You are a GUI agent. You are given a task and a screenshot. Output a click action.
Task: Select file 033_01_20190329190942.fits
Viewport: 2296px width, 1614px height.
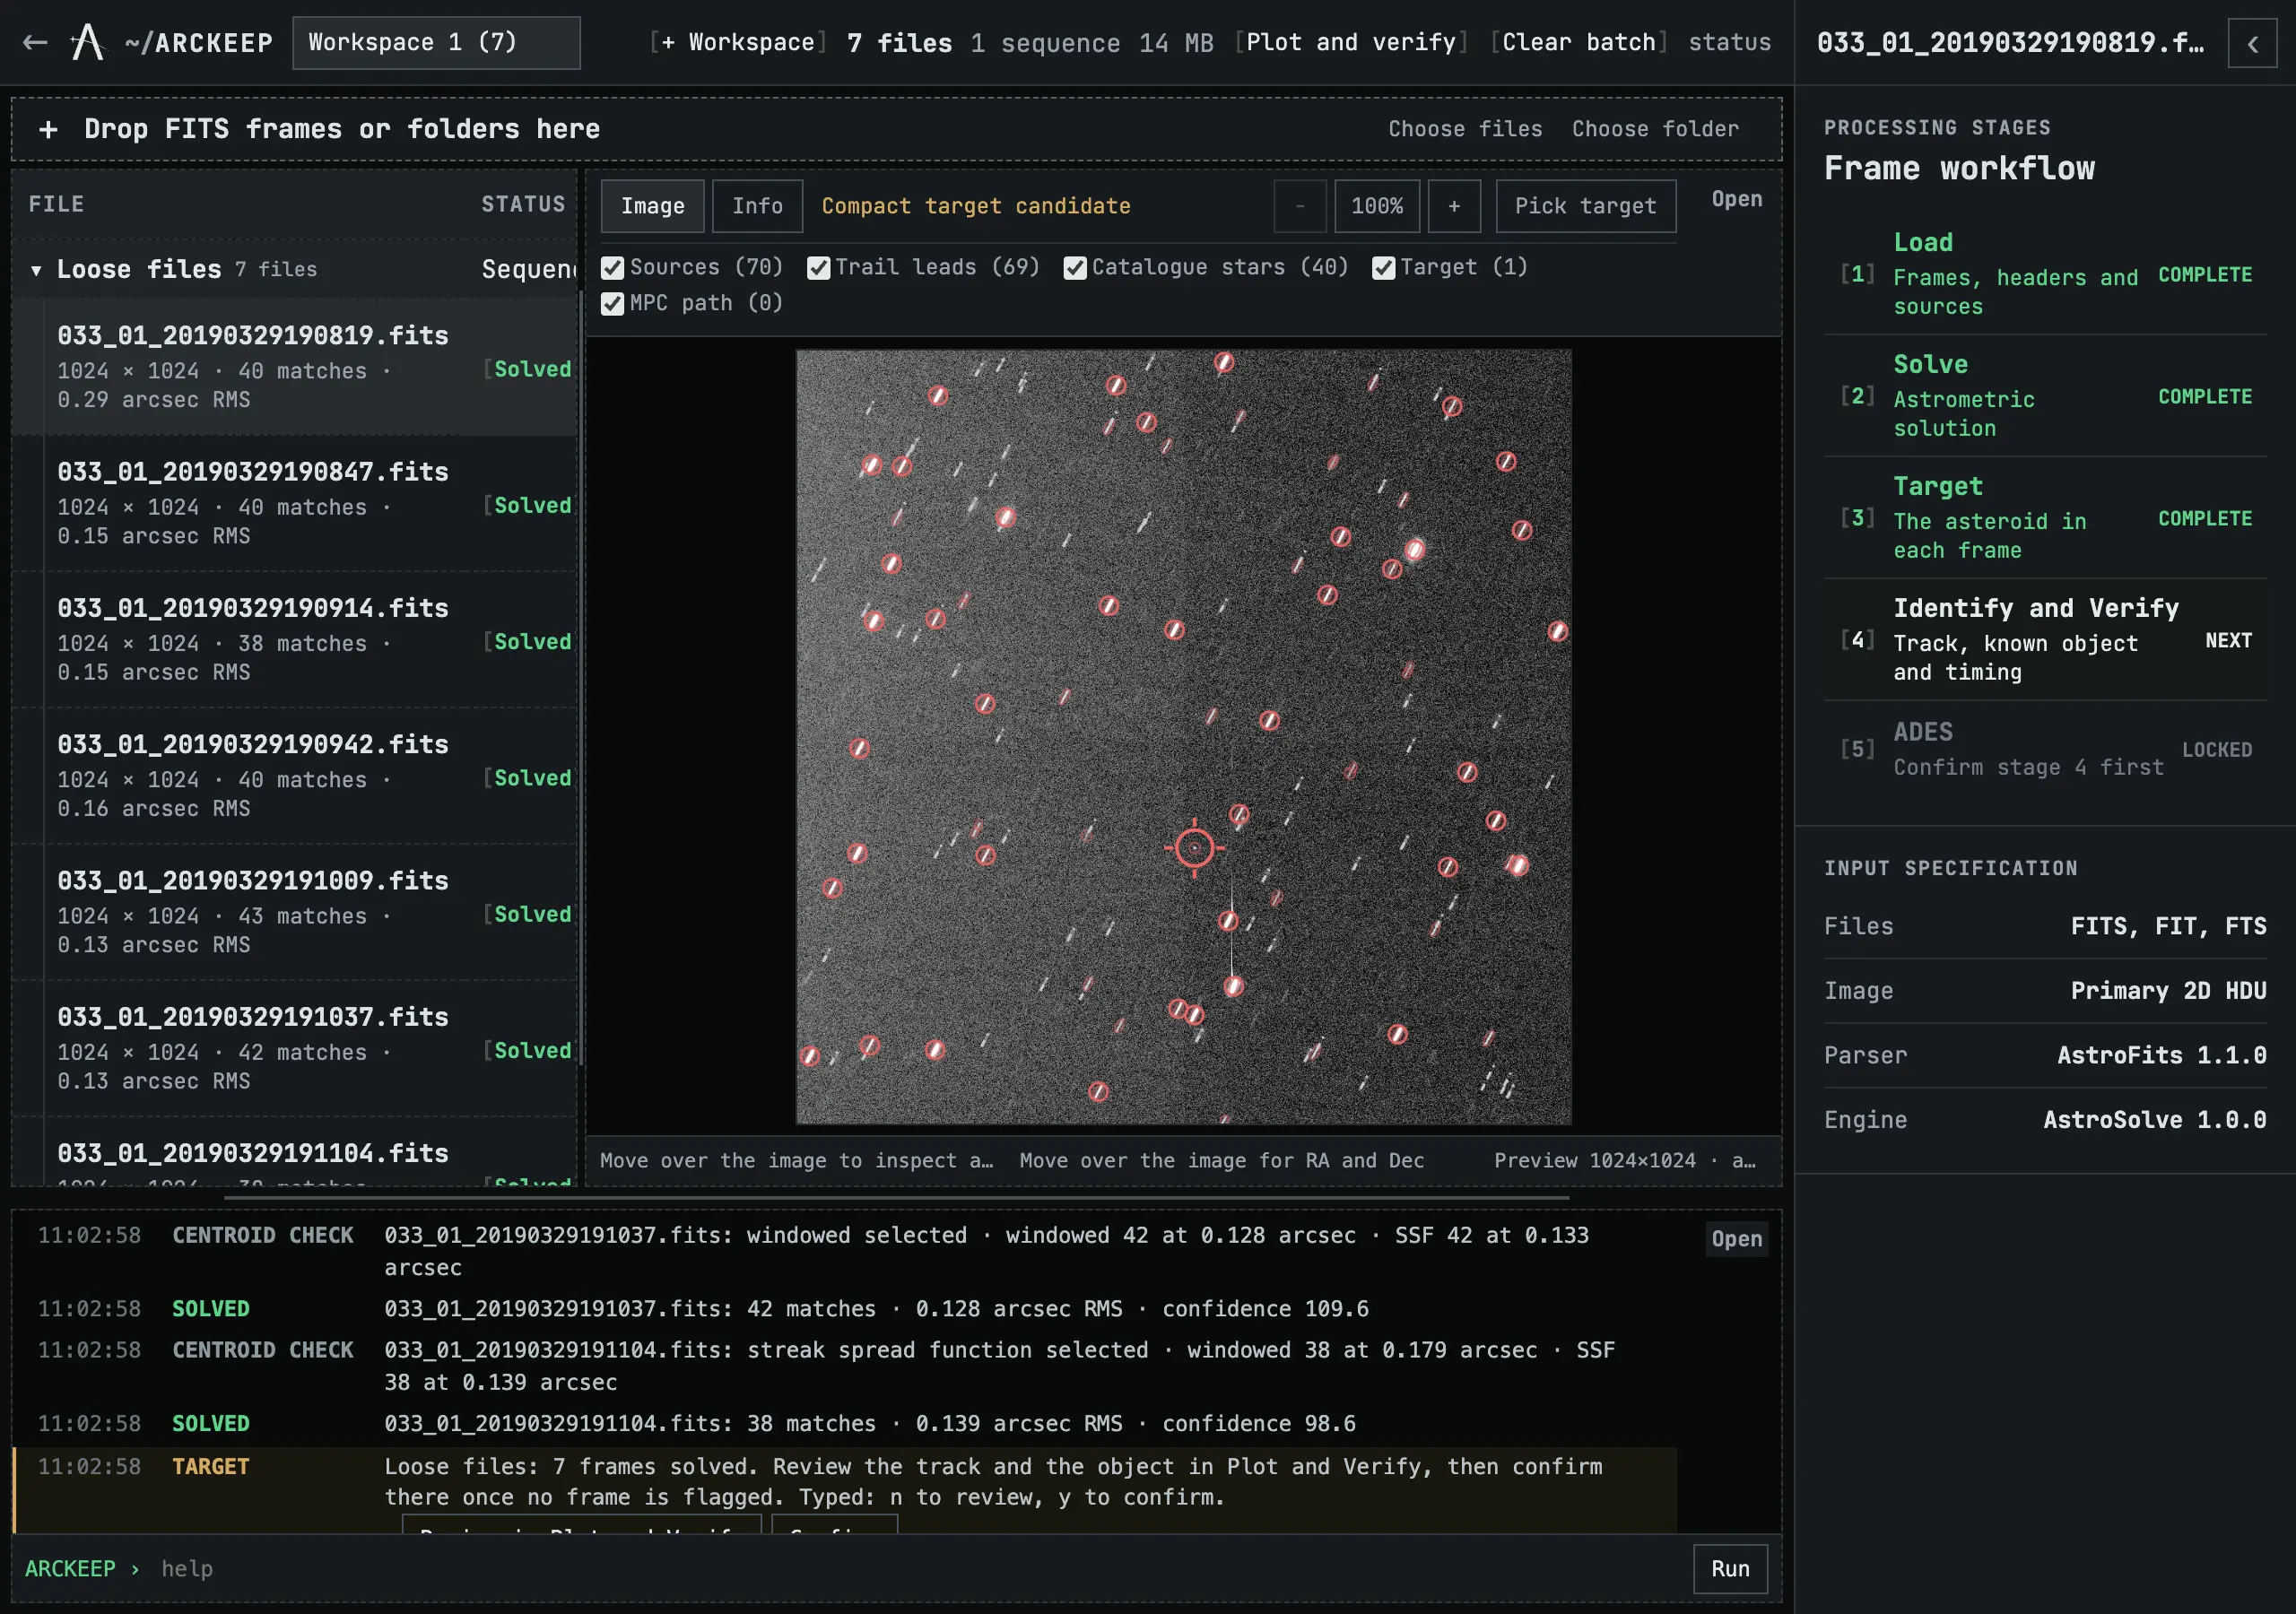click(295, 776)
